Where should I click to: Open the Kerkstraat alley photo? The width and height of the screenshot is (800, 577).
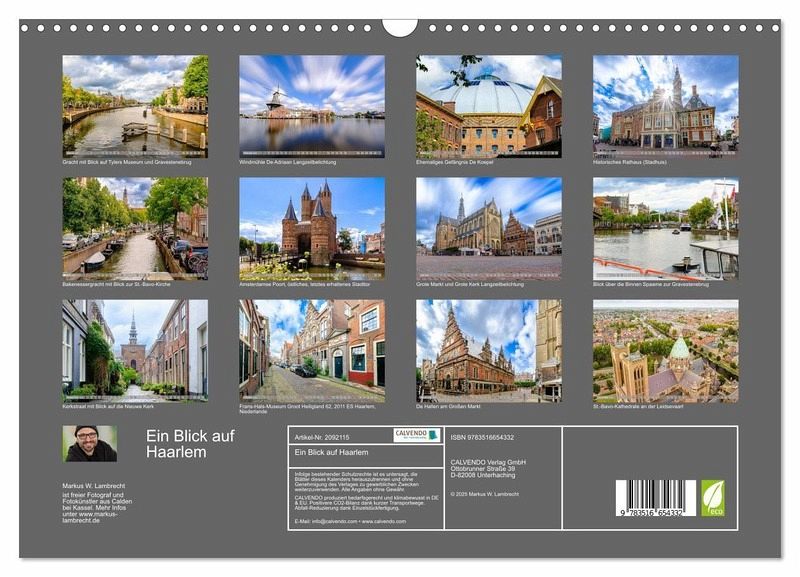(x=135, y=351)
